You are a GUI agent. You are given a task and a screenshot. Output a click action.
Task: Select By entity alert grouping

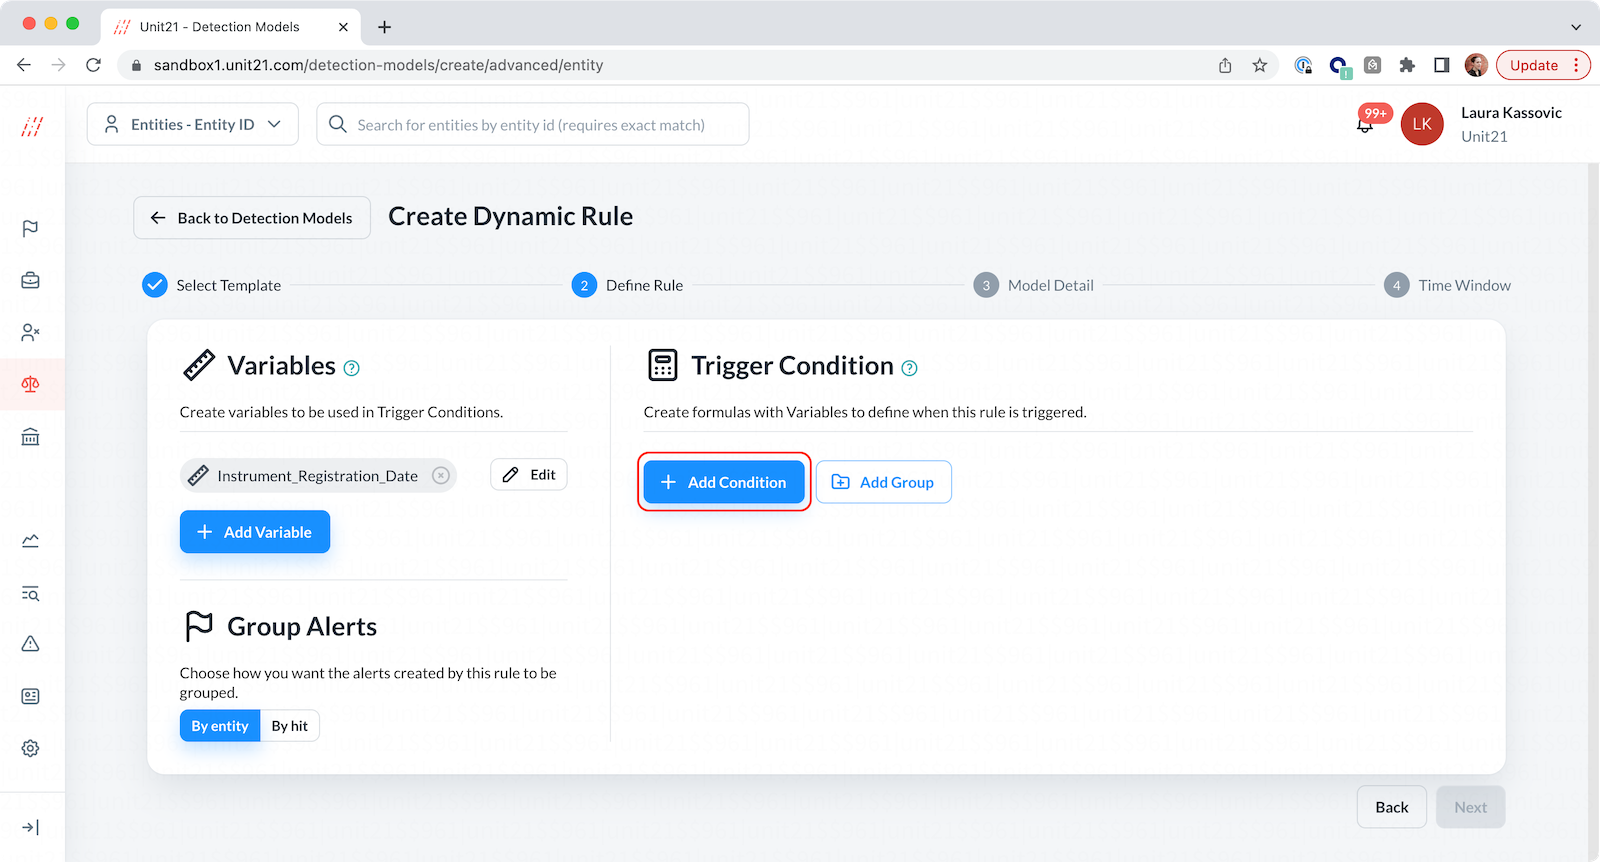tap(220, 726)
